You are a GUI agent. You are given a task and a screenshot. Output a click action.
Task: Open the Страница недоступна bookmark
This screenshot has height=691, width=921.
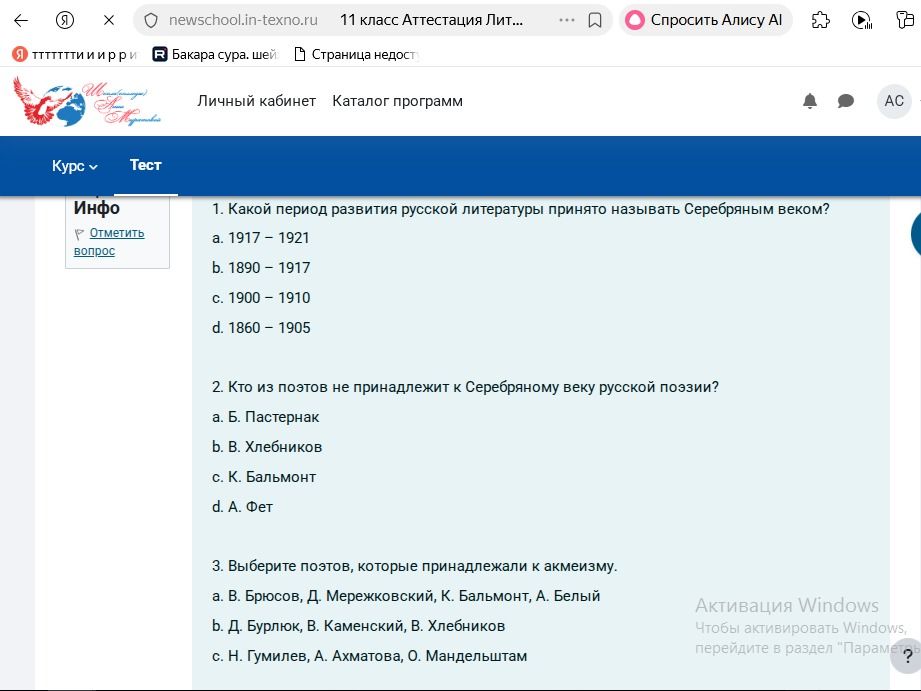tap(356, 55)
